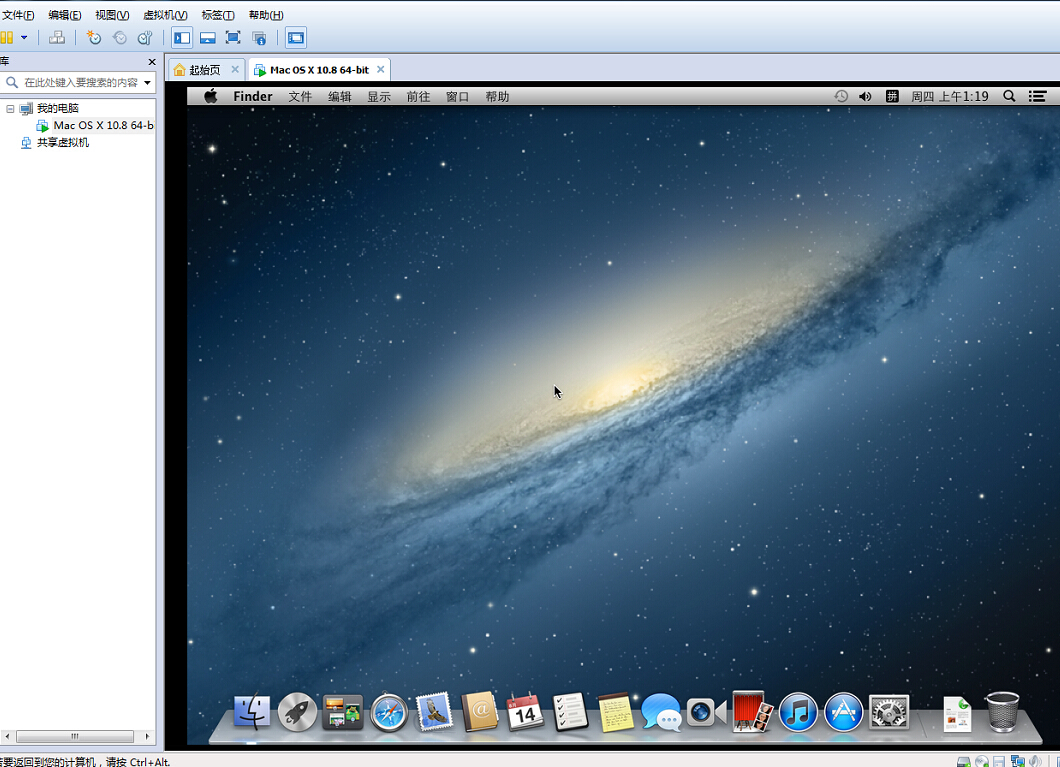Enter VMware full screen mode

tap(233, 38)
